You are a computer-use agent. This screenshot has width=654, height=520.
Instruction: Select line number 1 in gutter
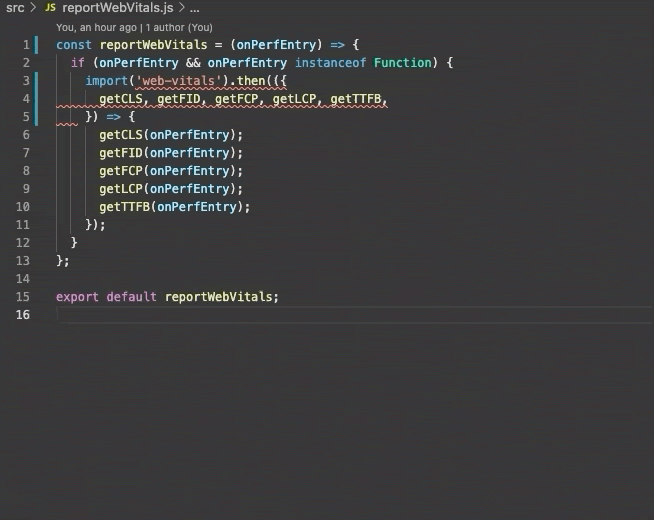[x=26, y=45]
